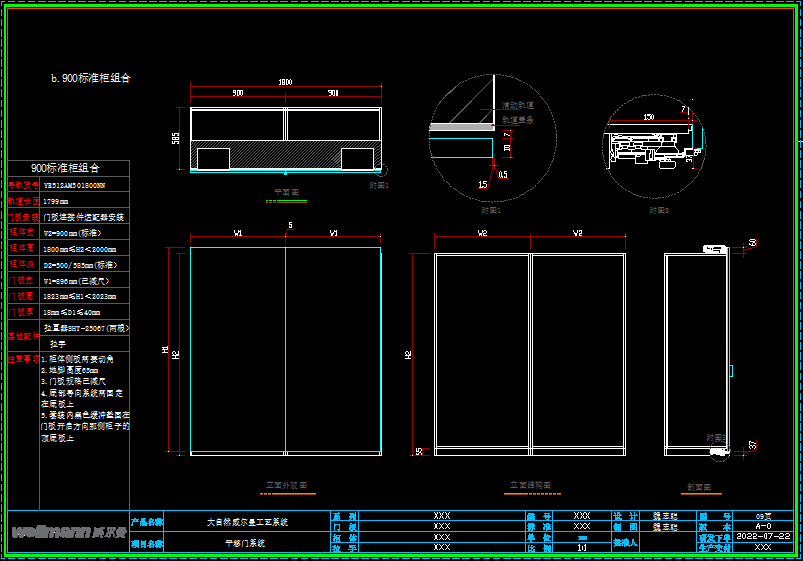Select the date 2022-07-22 in title block
803x561 pixels.
(762, 536)
